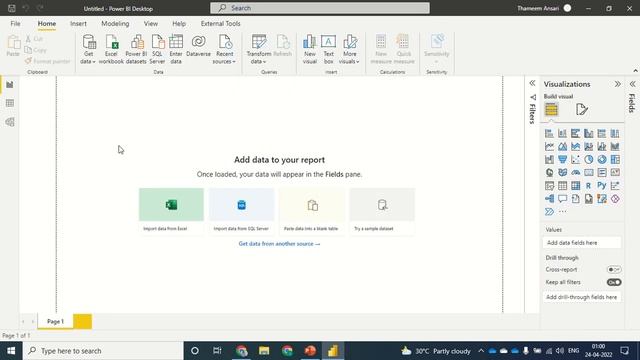Select the Clustered column chart visual

(589, 133)
